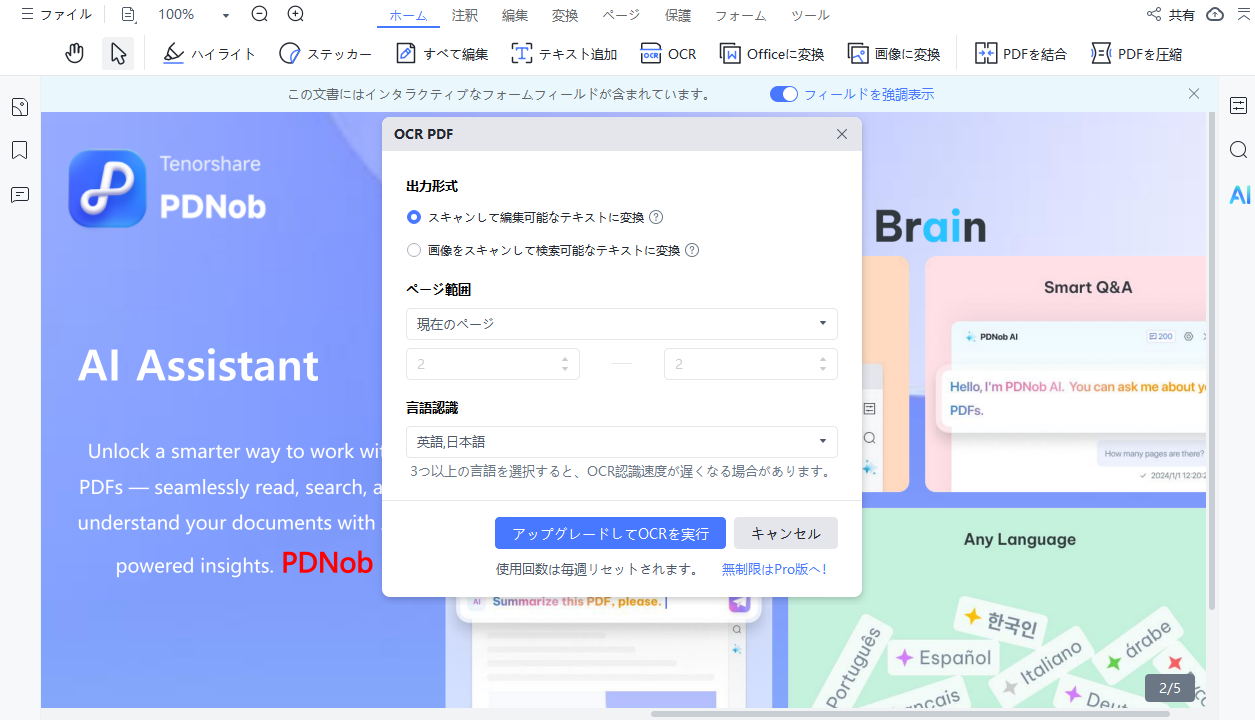
Task: Toggle the highlight fields switch
Action: pos(784,94)
